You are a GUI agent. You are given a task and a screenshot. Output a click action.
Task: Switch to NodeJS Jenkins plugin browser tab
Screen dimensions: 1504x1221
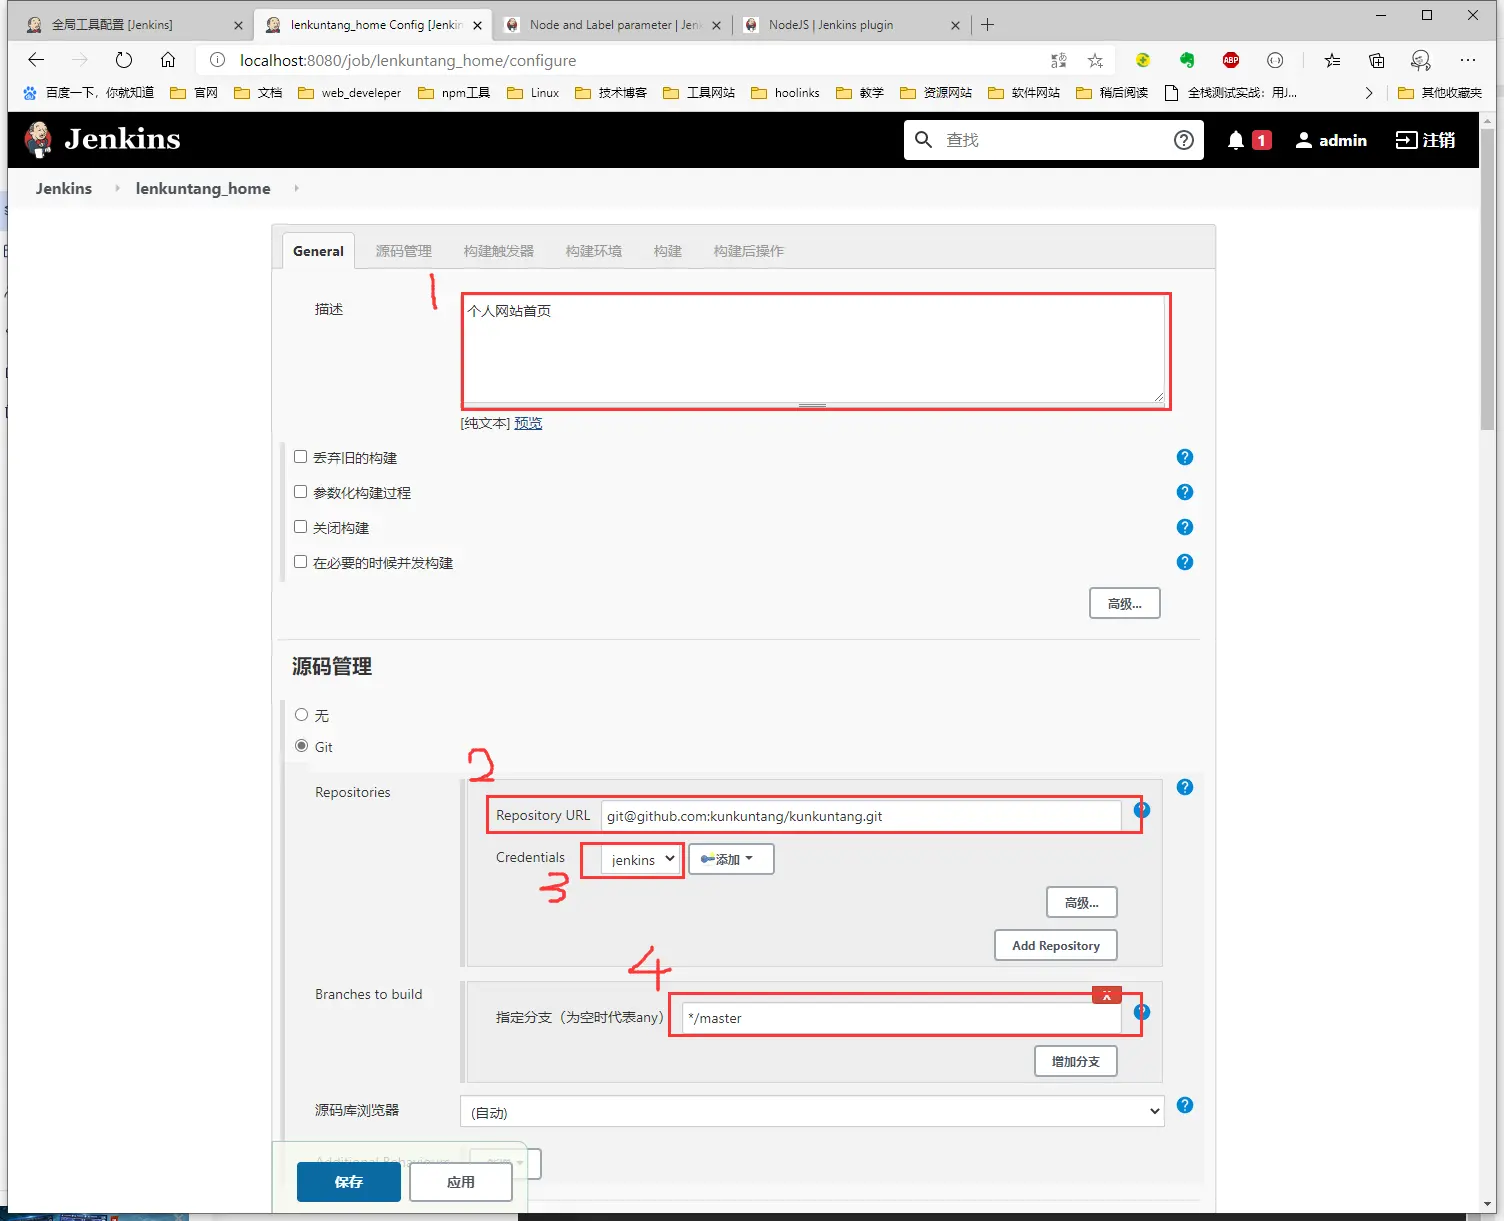click(x=851, y=25)
